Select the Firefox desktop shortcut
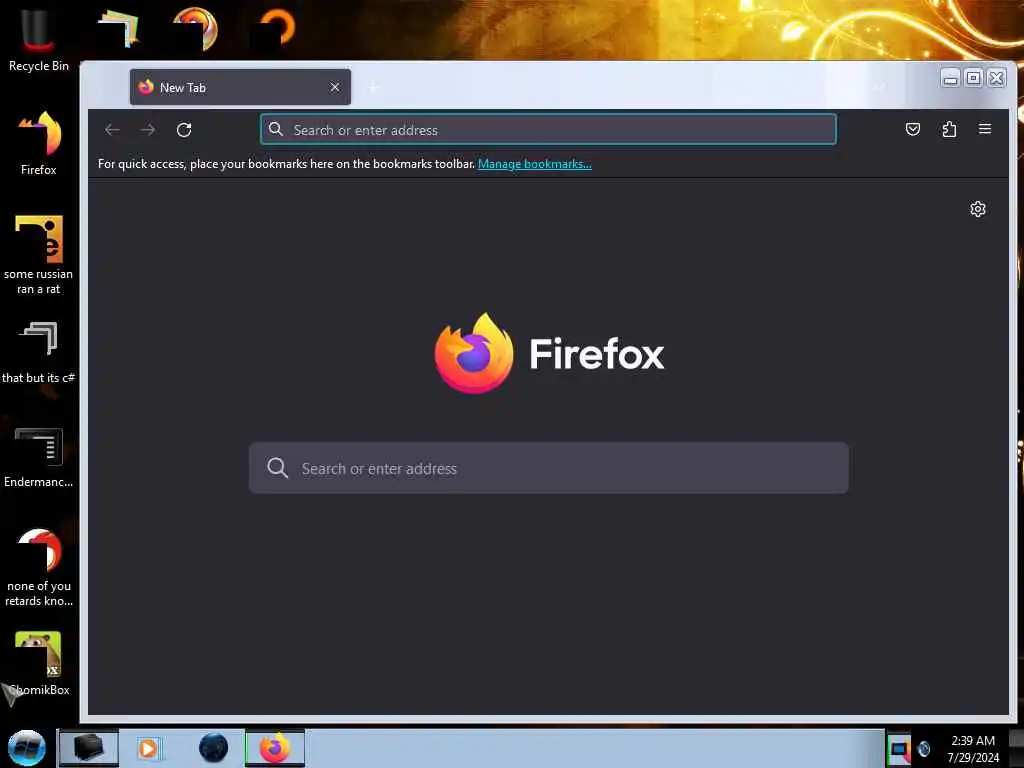Viewport: 1024px width, 768px height. tap(39, 144)
